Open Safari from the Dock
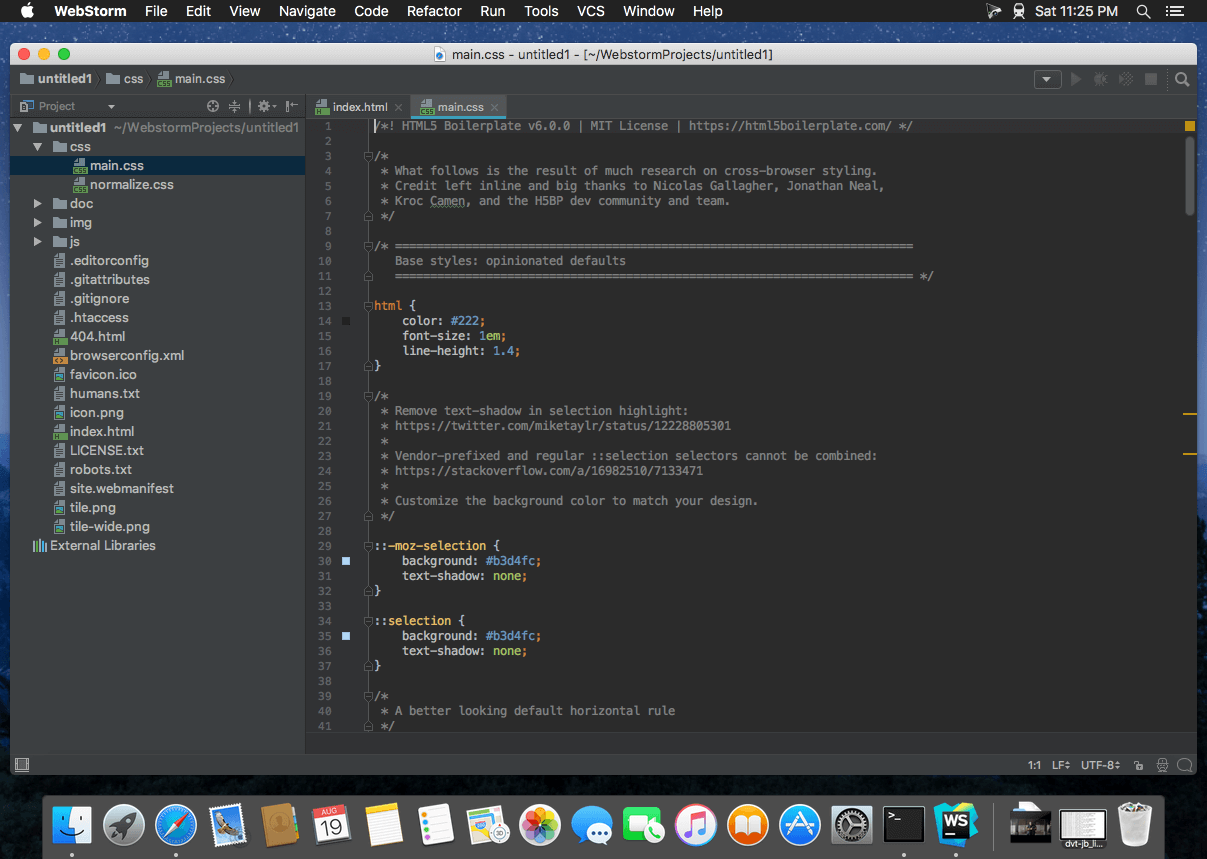Viewport: 1207px width, 859px height. tap(176, 824)
